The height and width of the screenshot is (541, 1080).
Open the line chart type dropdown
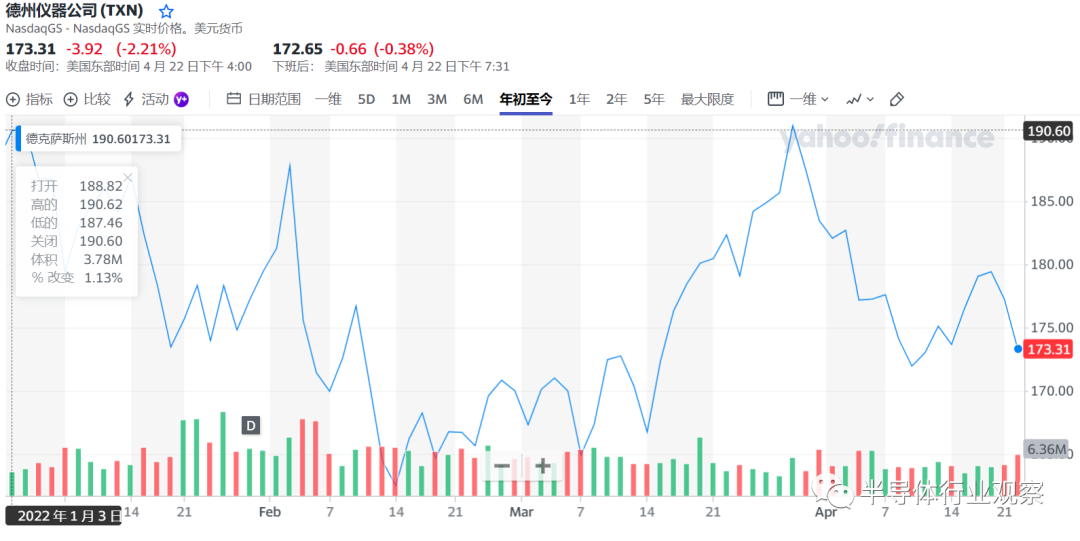pyautogui.click(x=860, y=99)
